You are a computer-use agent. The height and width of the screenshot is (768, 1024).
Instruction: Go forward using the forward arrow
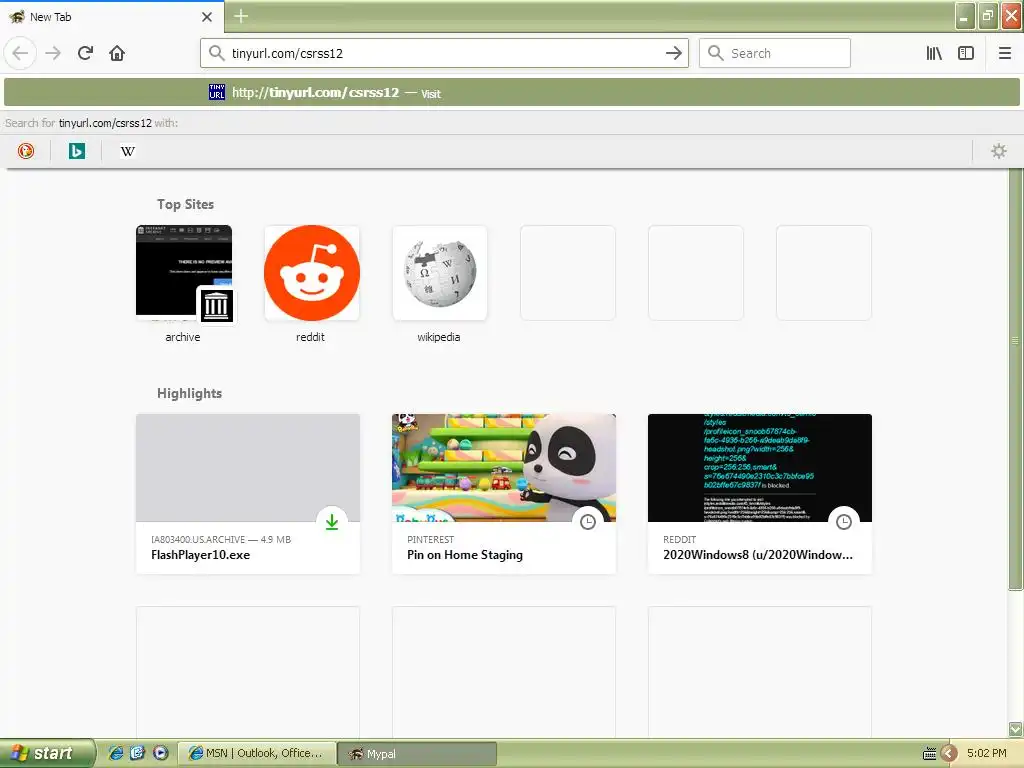pyautogui.click(x=53, y=53)
